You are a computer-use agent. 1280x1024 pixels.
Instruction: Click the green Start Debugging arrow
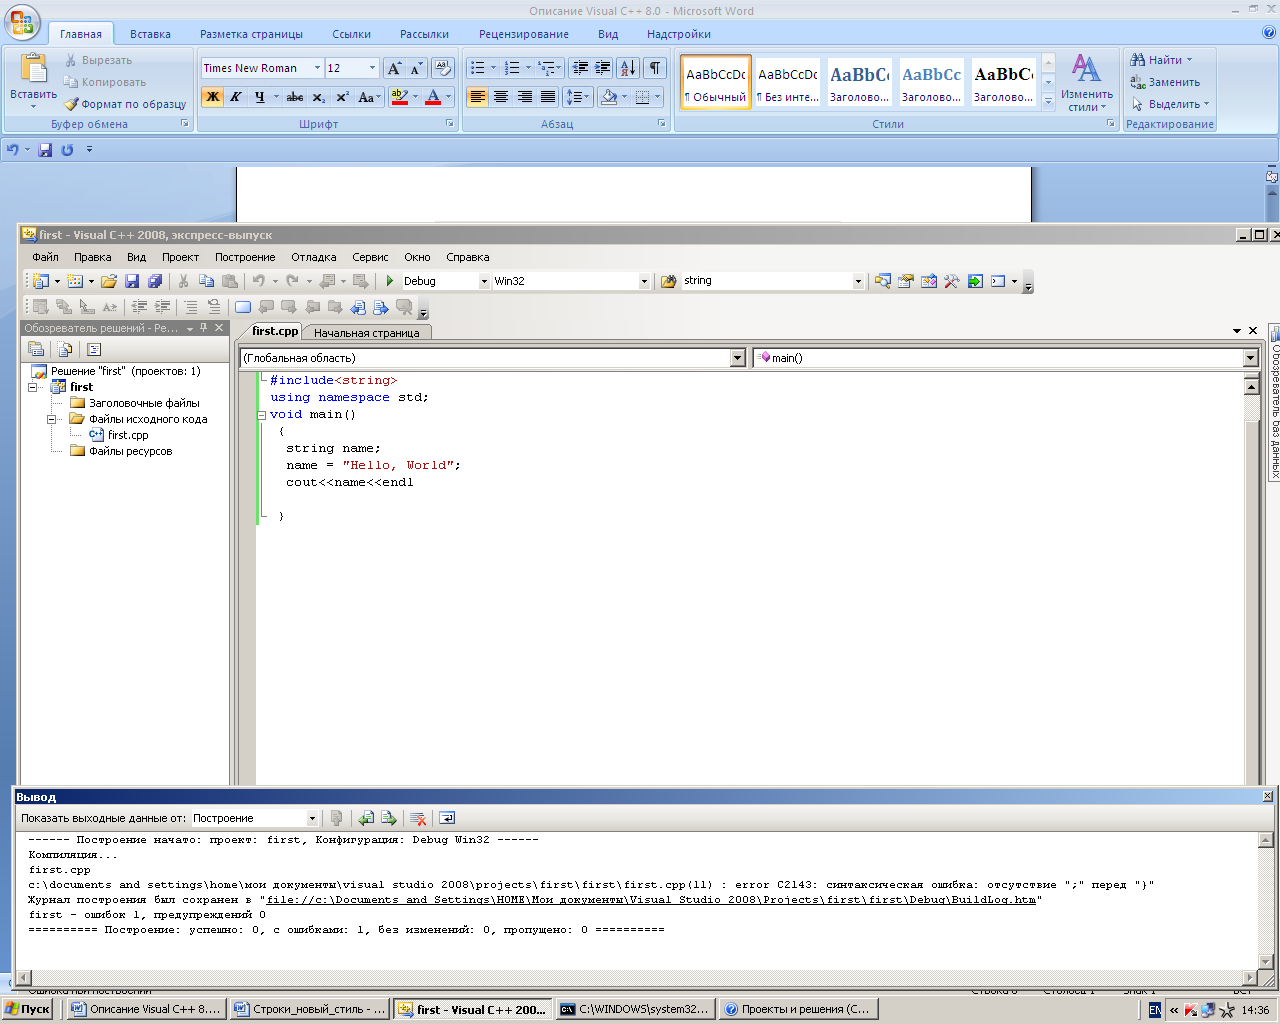[x=390, y=281]
